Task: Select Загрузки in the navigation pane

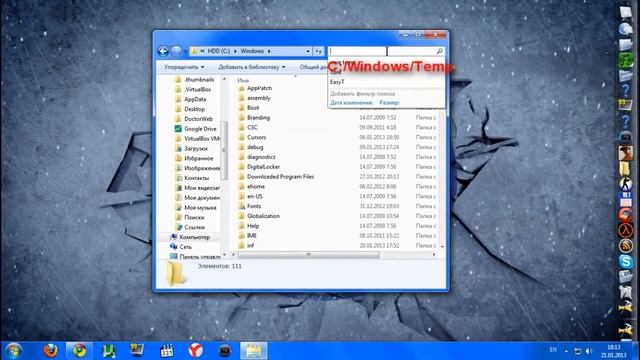Action: tap(196, 149)
